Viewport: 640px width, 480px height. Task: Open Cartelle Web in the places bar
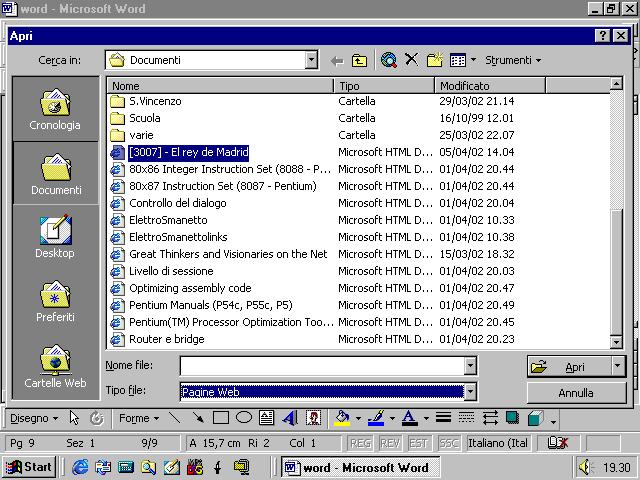click(x=55, y=366)
